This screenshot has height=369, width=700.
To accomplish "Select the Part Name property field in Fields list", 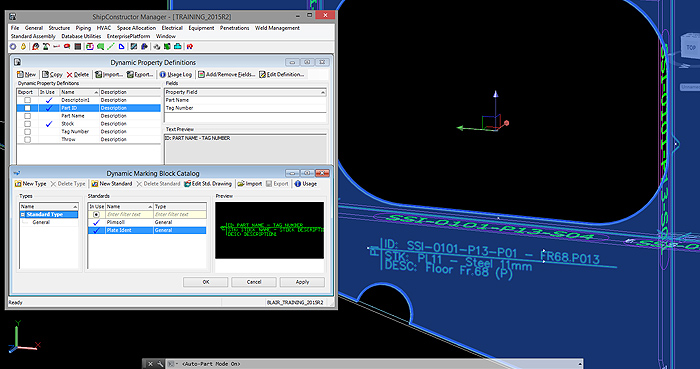I will [x=246, y=100].
